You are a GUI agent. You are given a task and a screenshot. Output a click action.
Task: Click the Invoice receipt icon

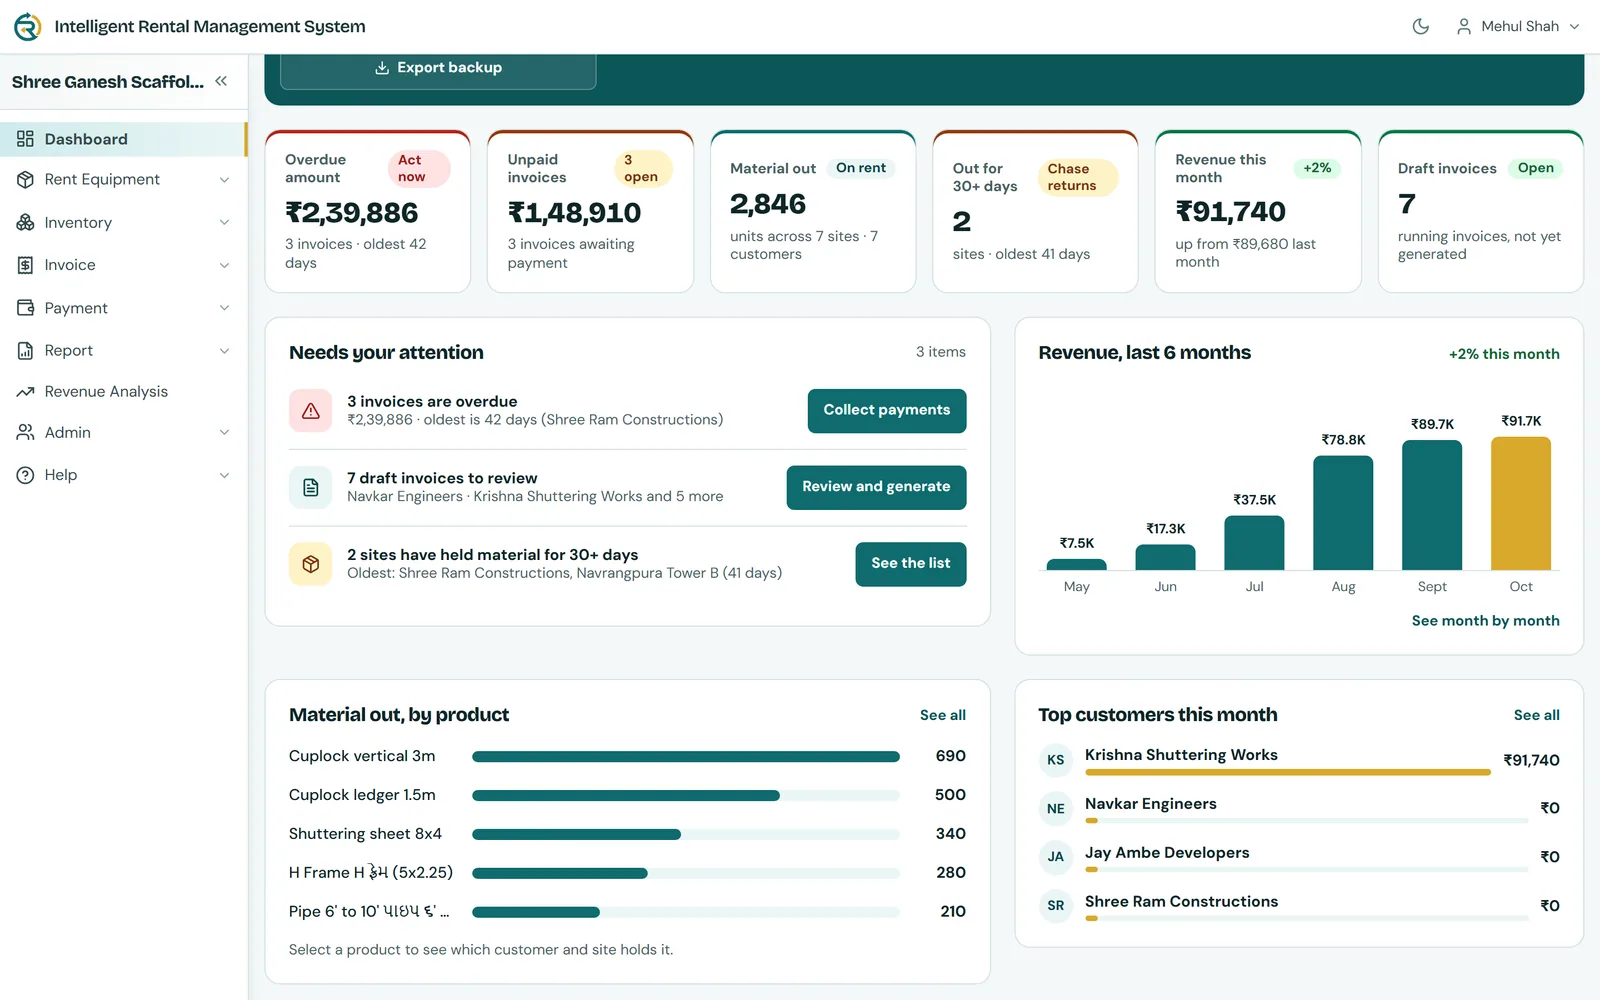tap(25, 265)
